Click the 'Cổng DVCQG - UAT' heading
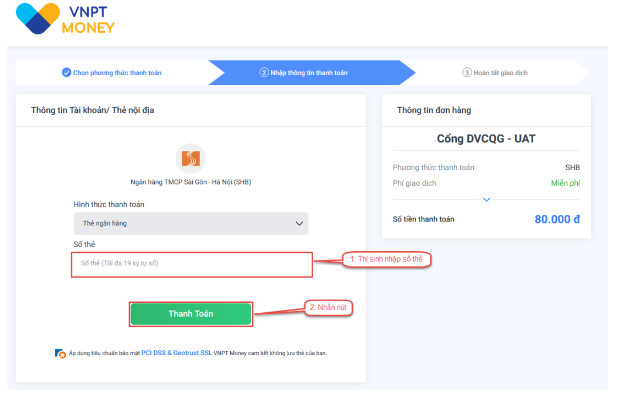Screen dimensions: 620x395 [486, 139]
